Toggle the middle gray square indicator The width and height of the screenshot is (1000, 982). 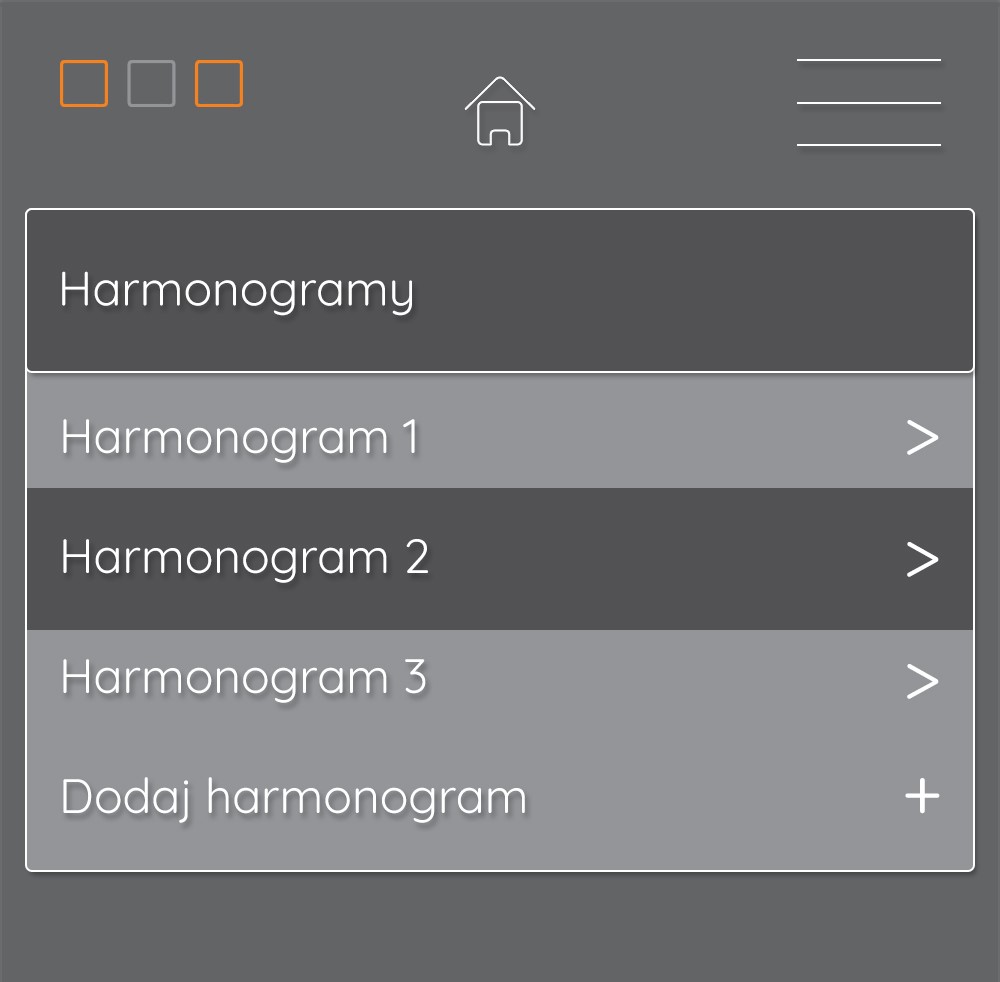click(x=151, y=84)
